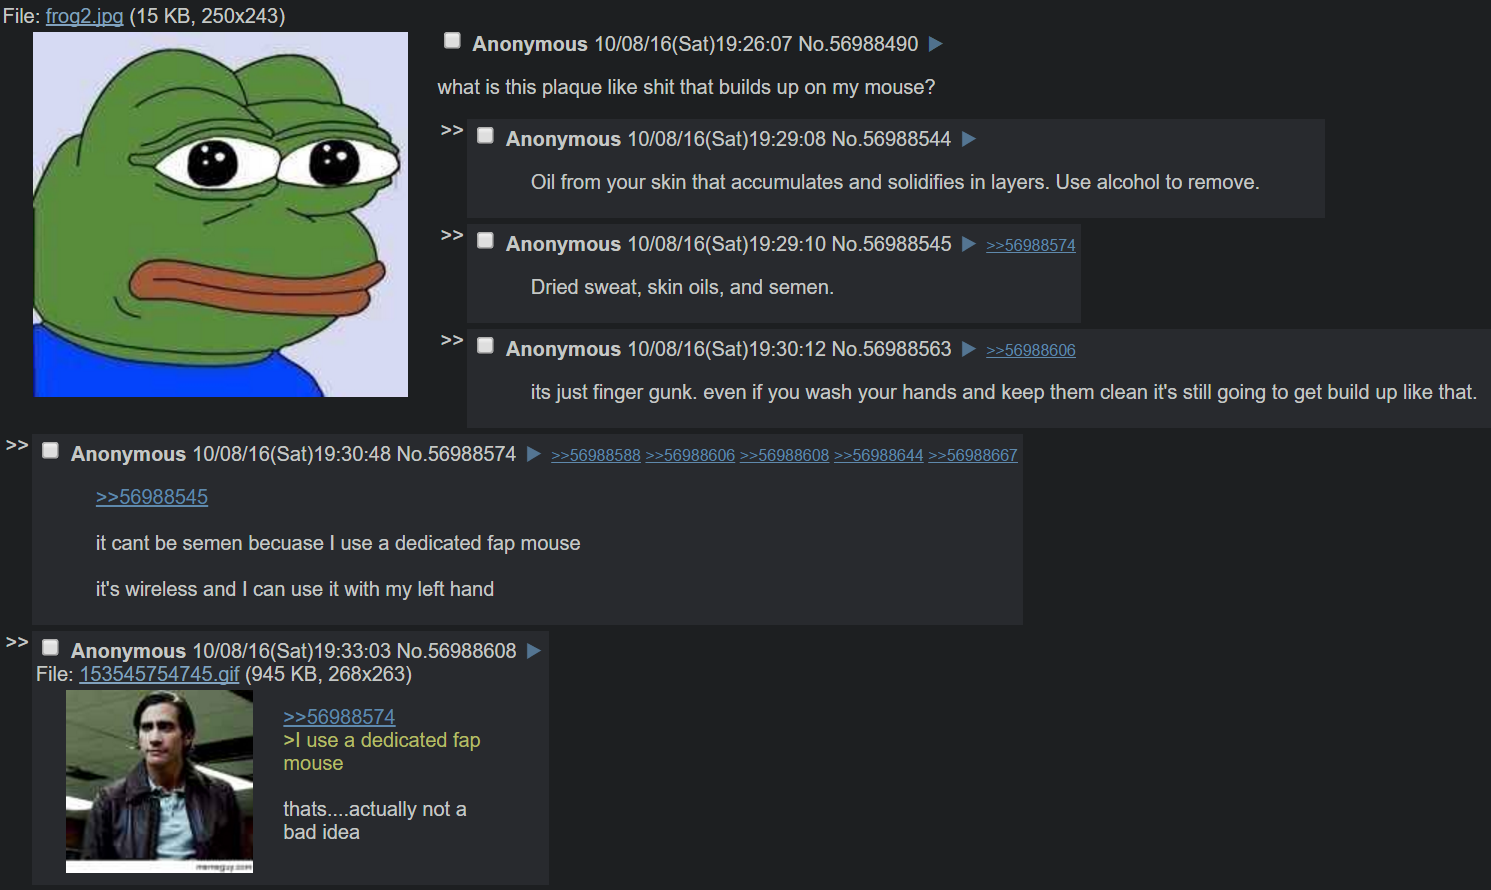Expand the gif thumbnail of man in jacket
The width and height of the screenshot is (1491, 890).
[159, 781]
